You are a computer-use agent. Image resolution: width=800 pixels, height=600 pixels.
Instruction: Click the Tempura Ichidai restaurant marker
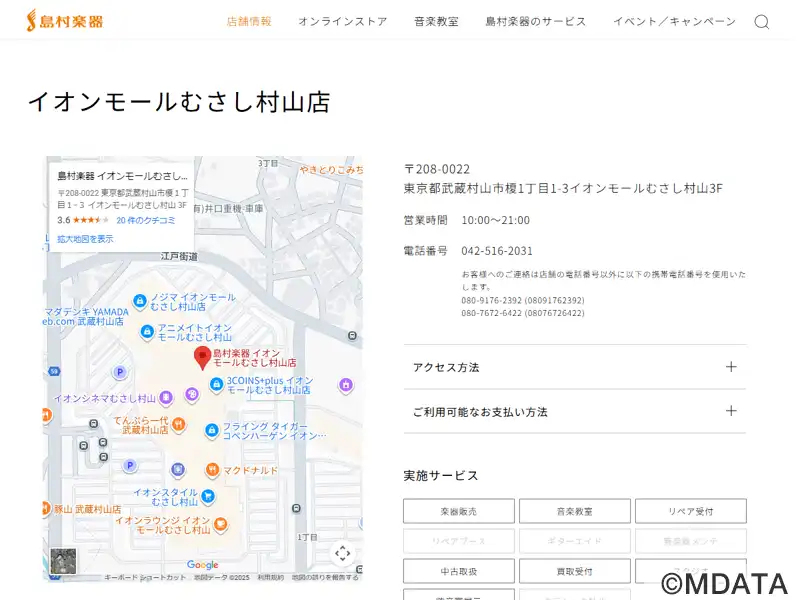[178, 423]
